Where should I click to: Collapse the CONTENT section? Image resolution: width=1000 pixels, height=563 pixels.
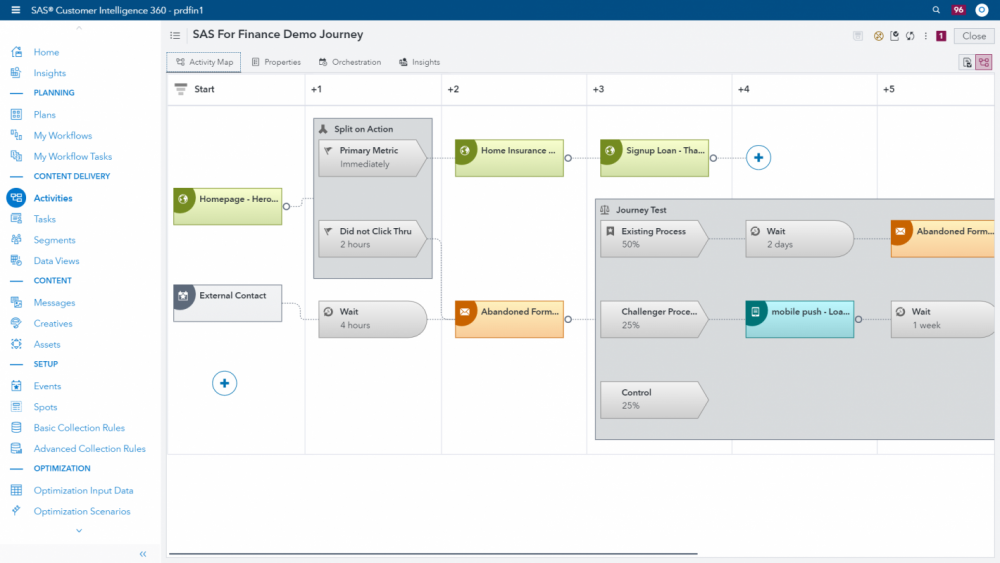[17, 281]
